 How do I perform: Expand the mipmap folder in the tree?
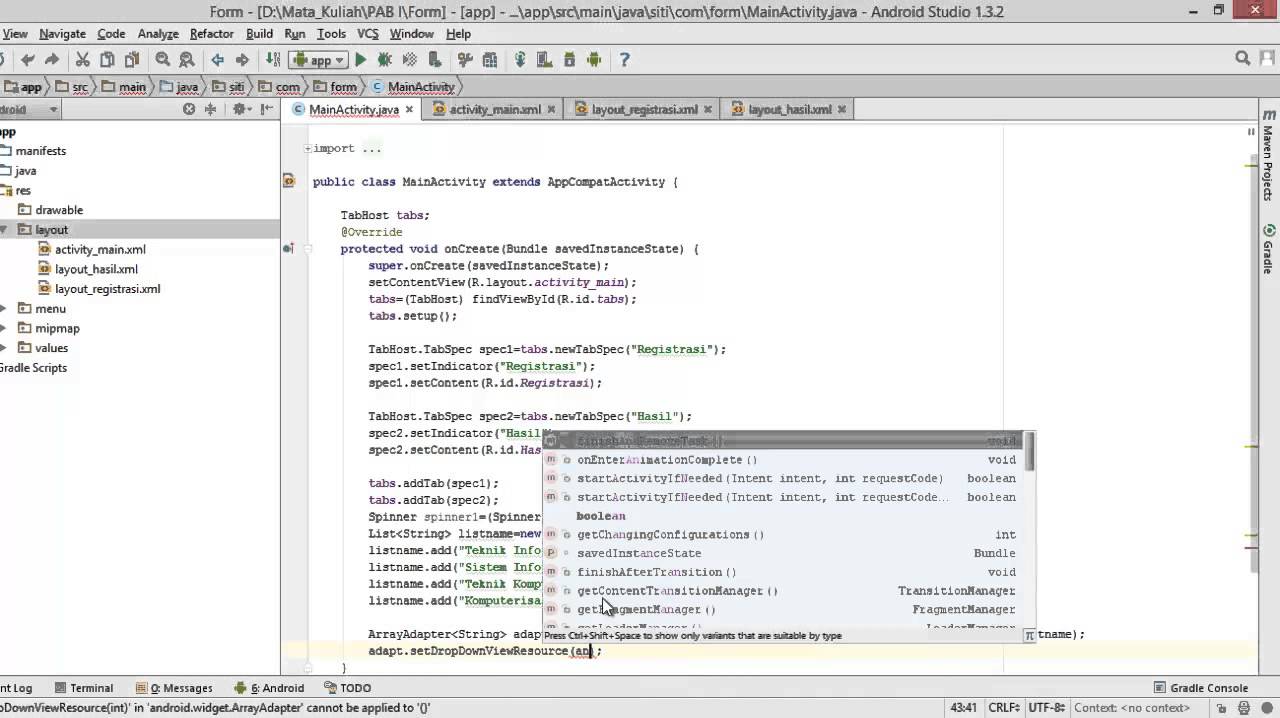click(5, 328)
